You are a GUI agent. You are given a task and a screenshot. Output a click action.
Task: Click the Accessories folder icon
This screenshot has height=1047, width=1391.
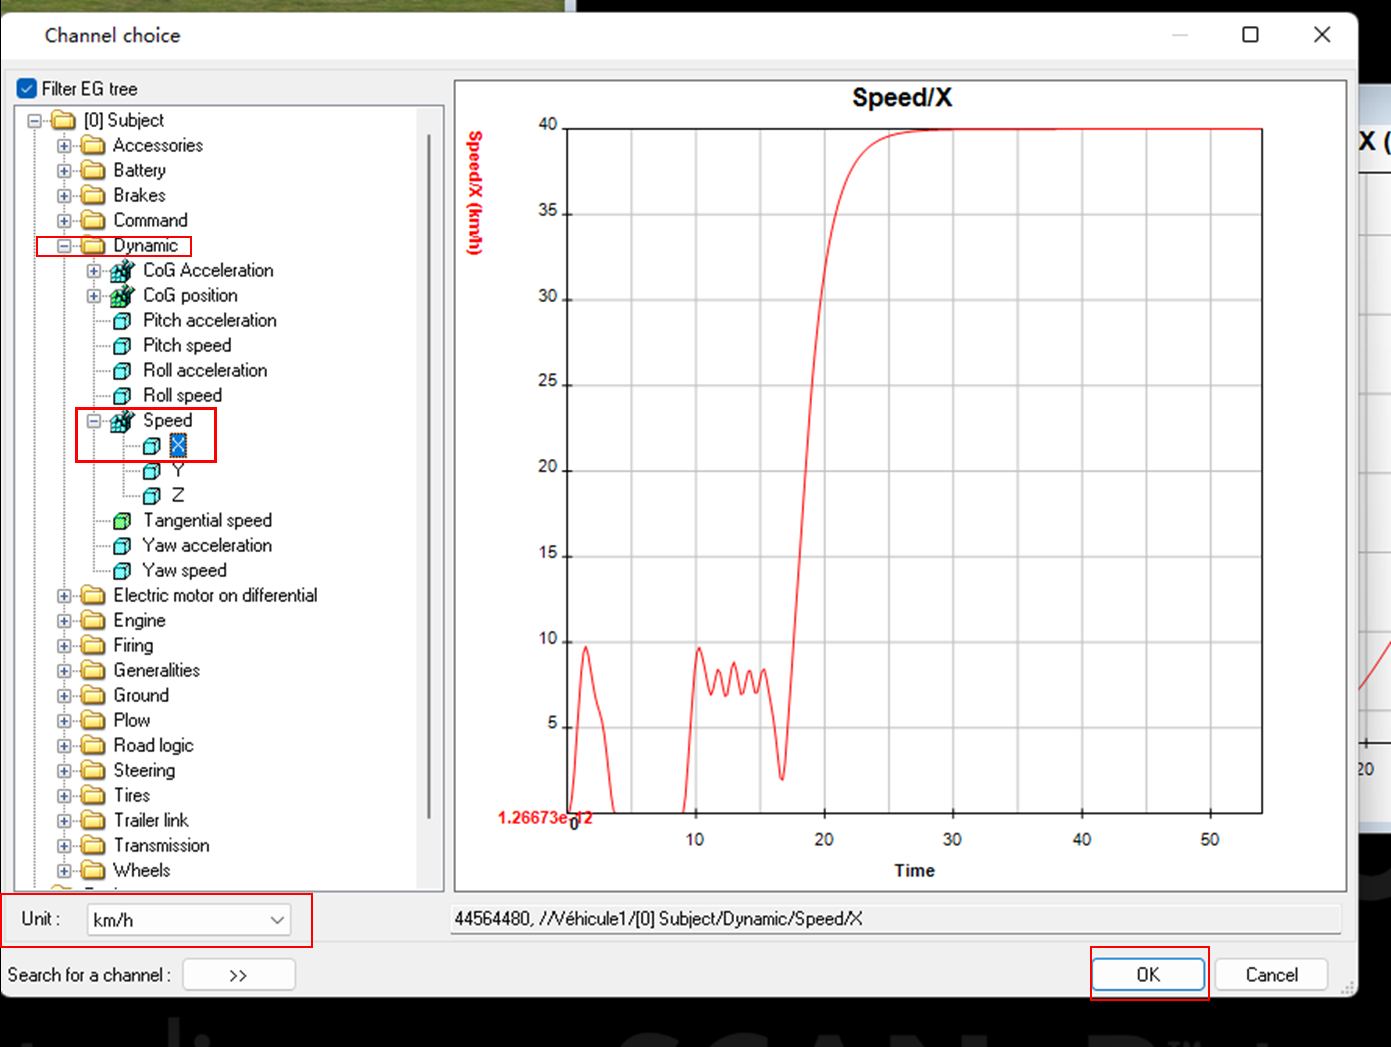(x=93, y=145)
